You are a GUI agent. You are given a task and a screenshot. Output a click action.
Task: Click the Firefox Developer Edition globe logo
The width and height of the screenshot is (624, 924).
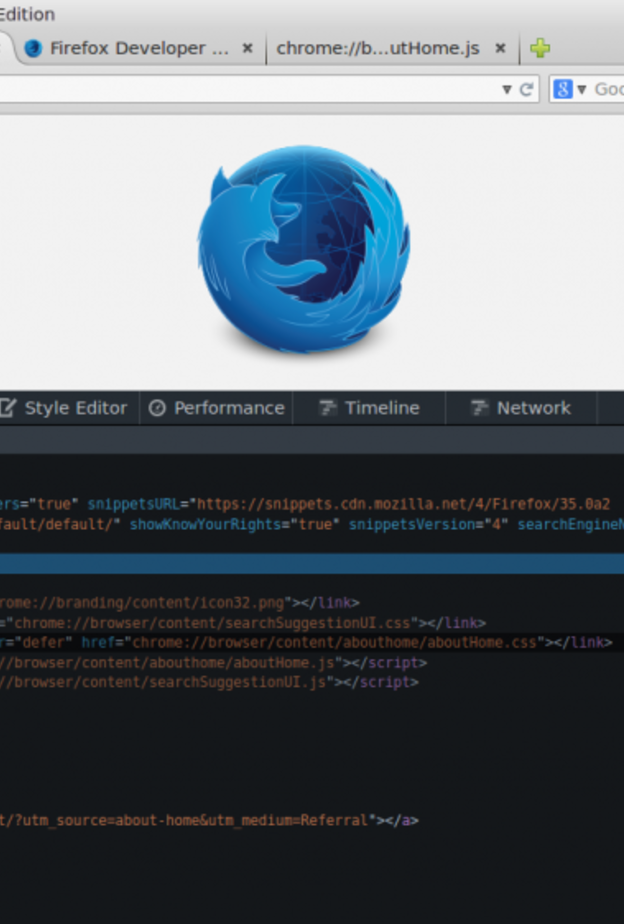coord(304,250)
